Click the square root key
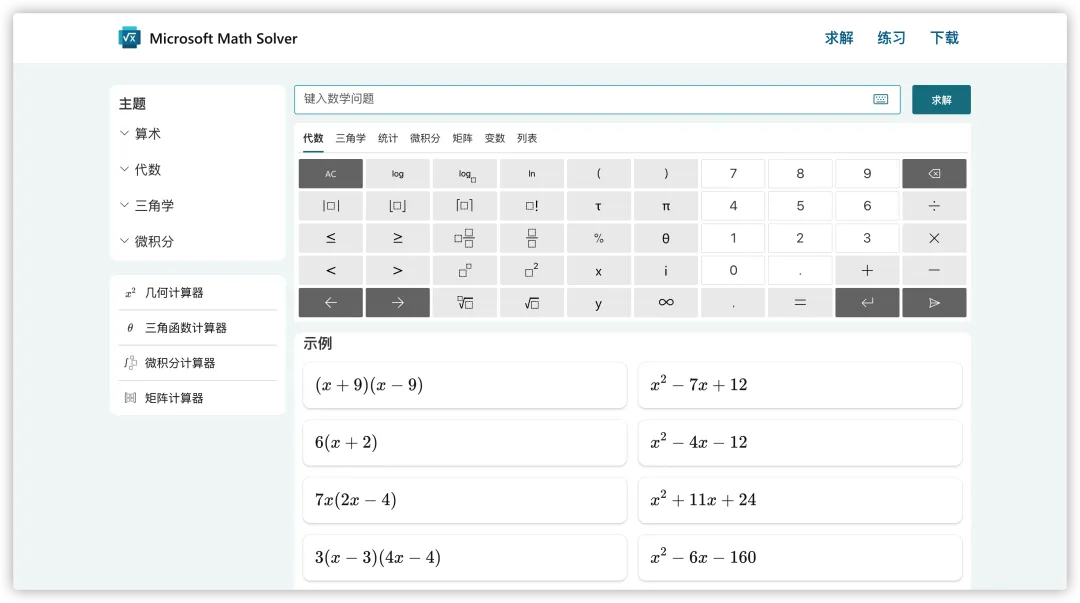 (532, 303)
